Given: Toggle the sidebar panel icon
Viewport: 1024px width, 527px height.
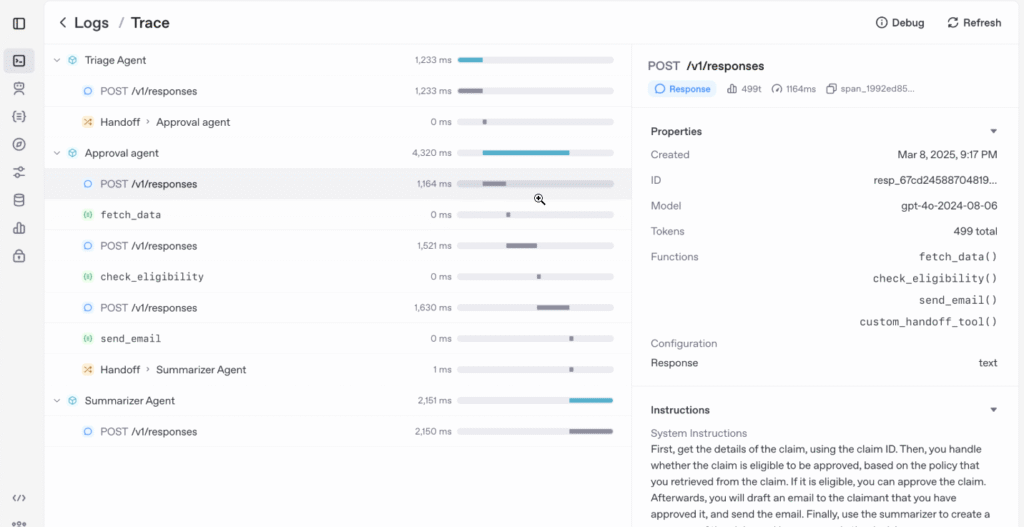Looking at the screenshot, I should coord(19,23).
